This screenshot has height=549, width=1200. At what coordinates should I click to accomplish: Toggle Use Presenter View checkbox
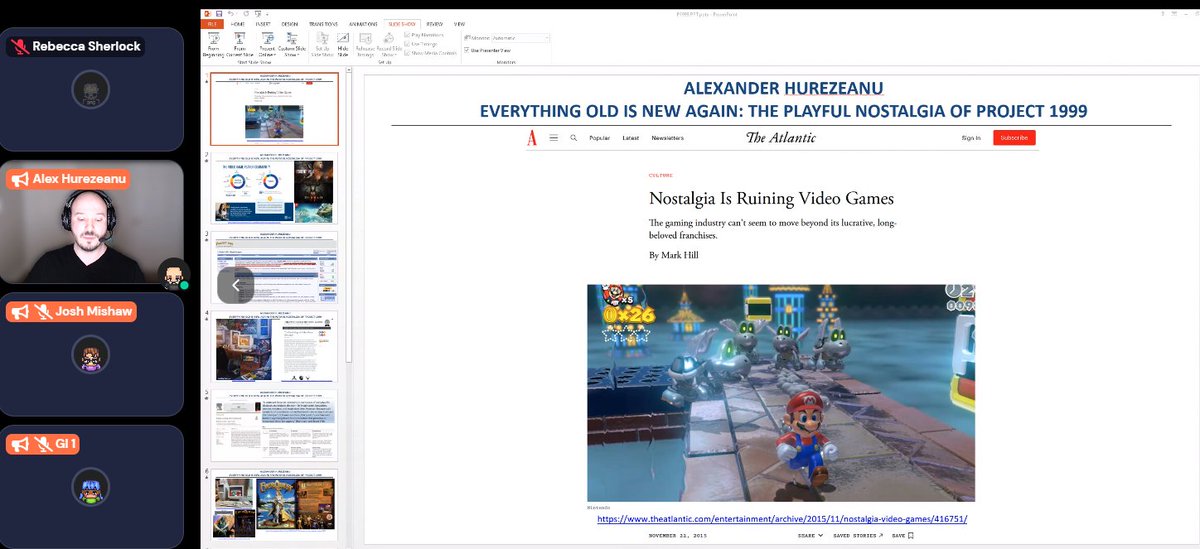click(467, 49)
